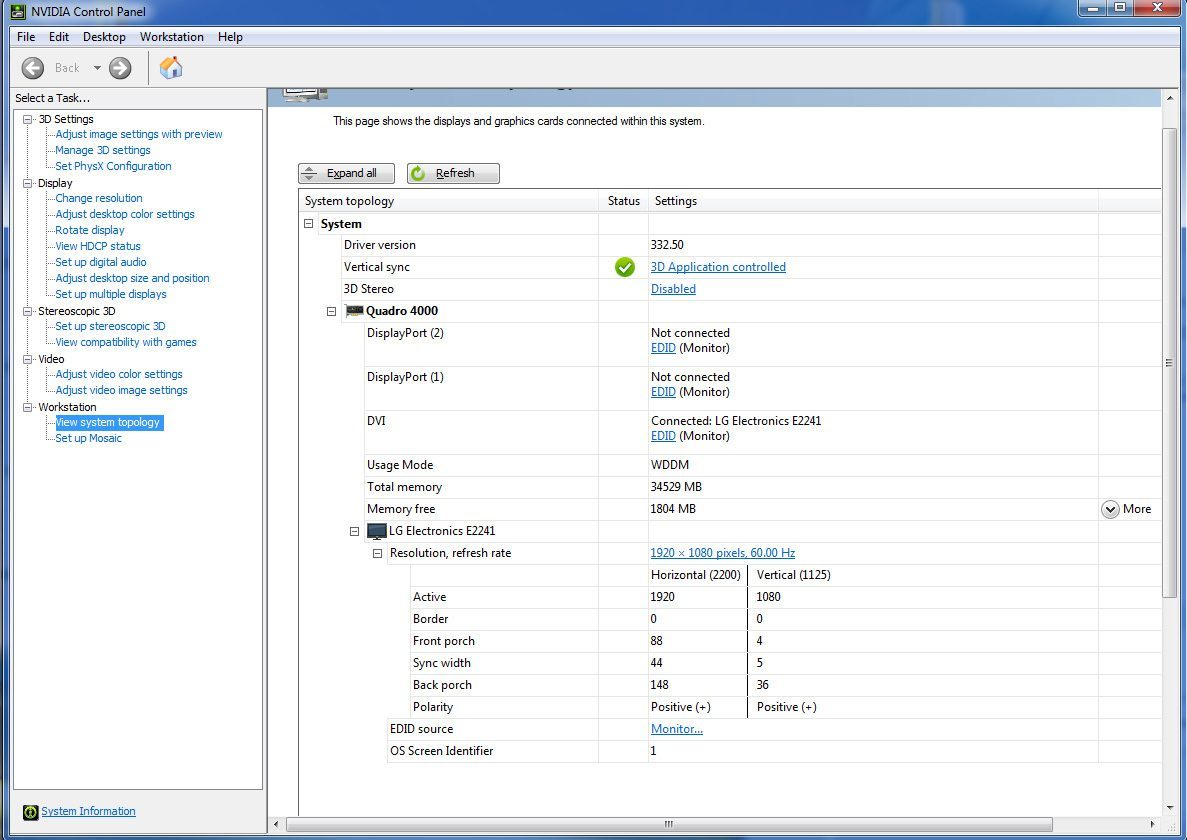Collapse the Video tree node

click(x=28, y=359)
